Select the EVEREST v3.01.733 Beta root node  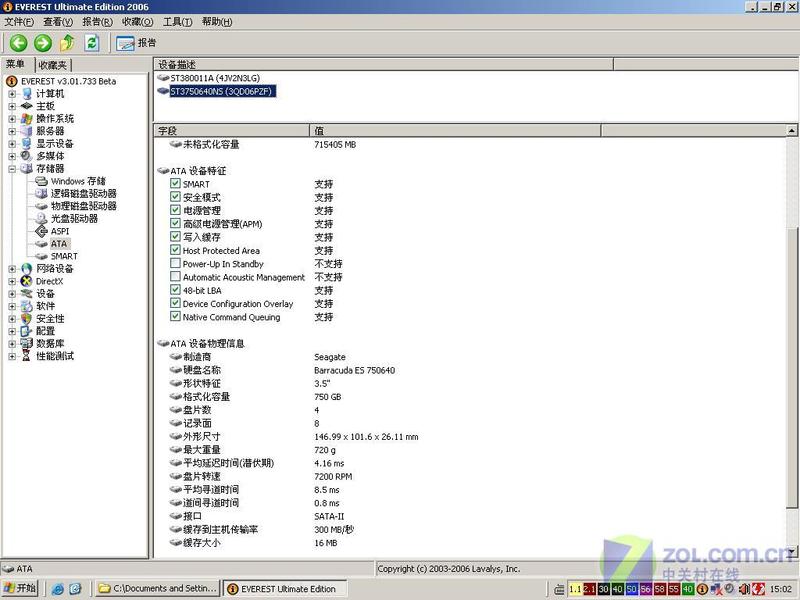(x=68, y=81)
